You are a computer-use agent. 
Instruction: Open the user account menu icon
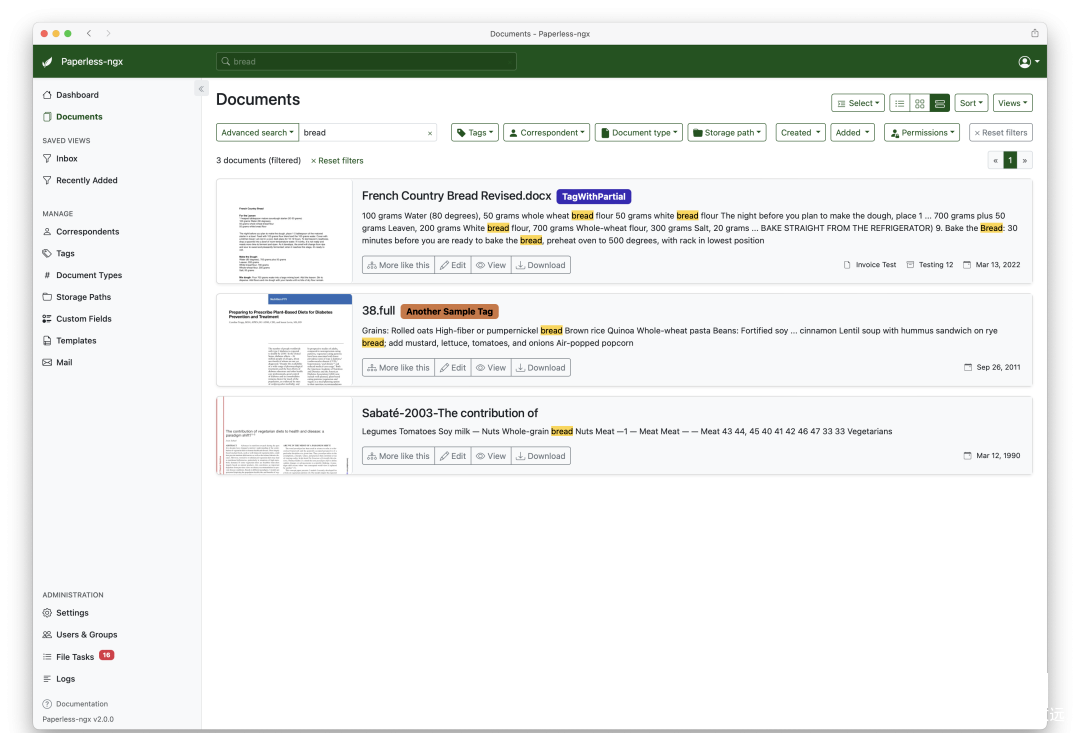pos(1028,62)
